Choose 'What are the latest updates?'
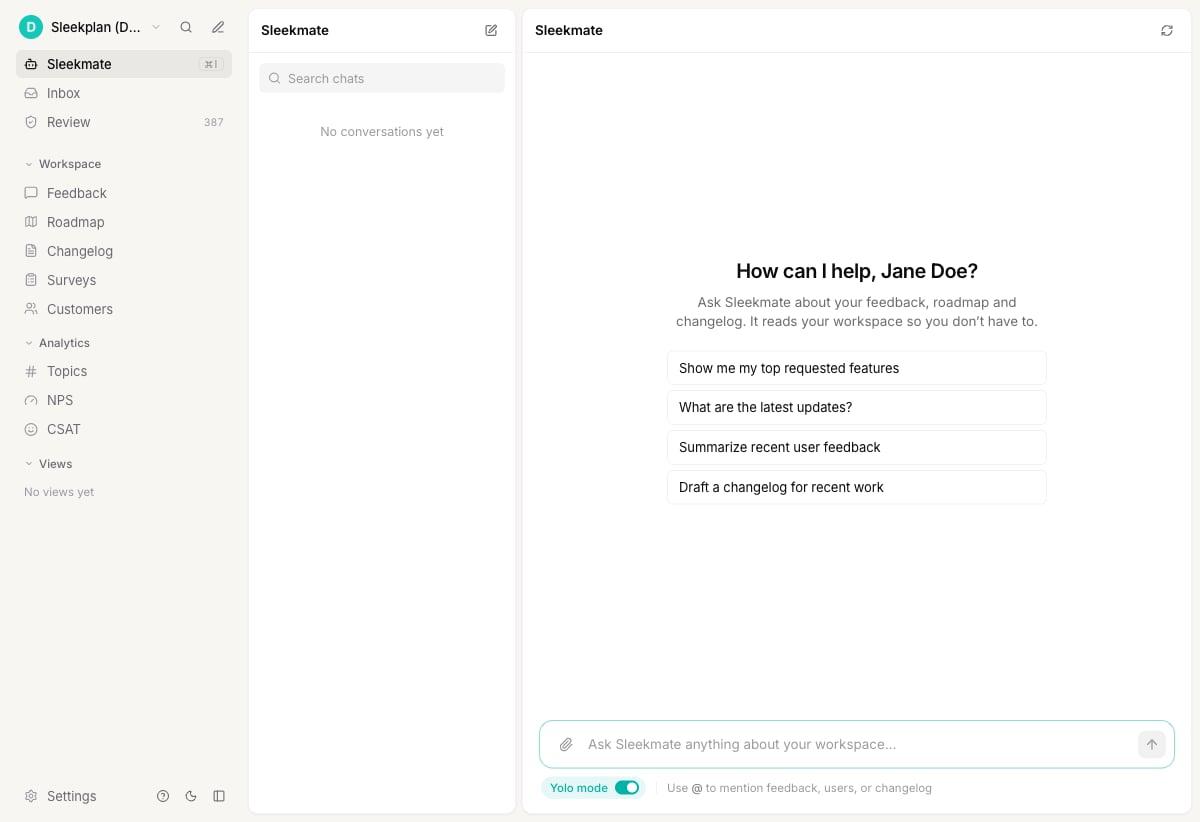Screen dimensions: 1200x822 point(857,407)
